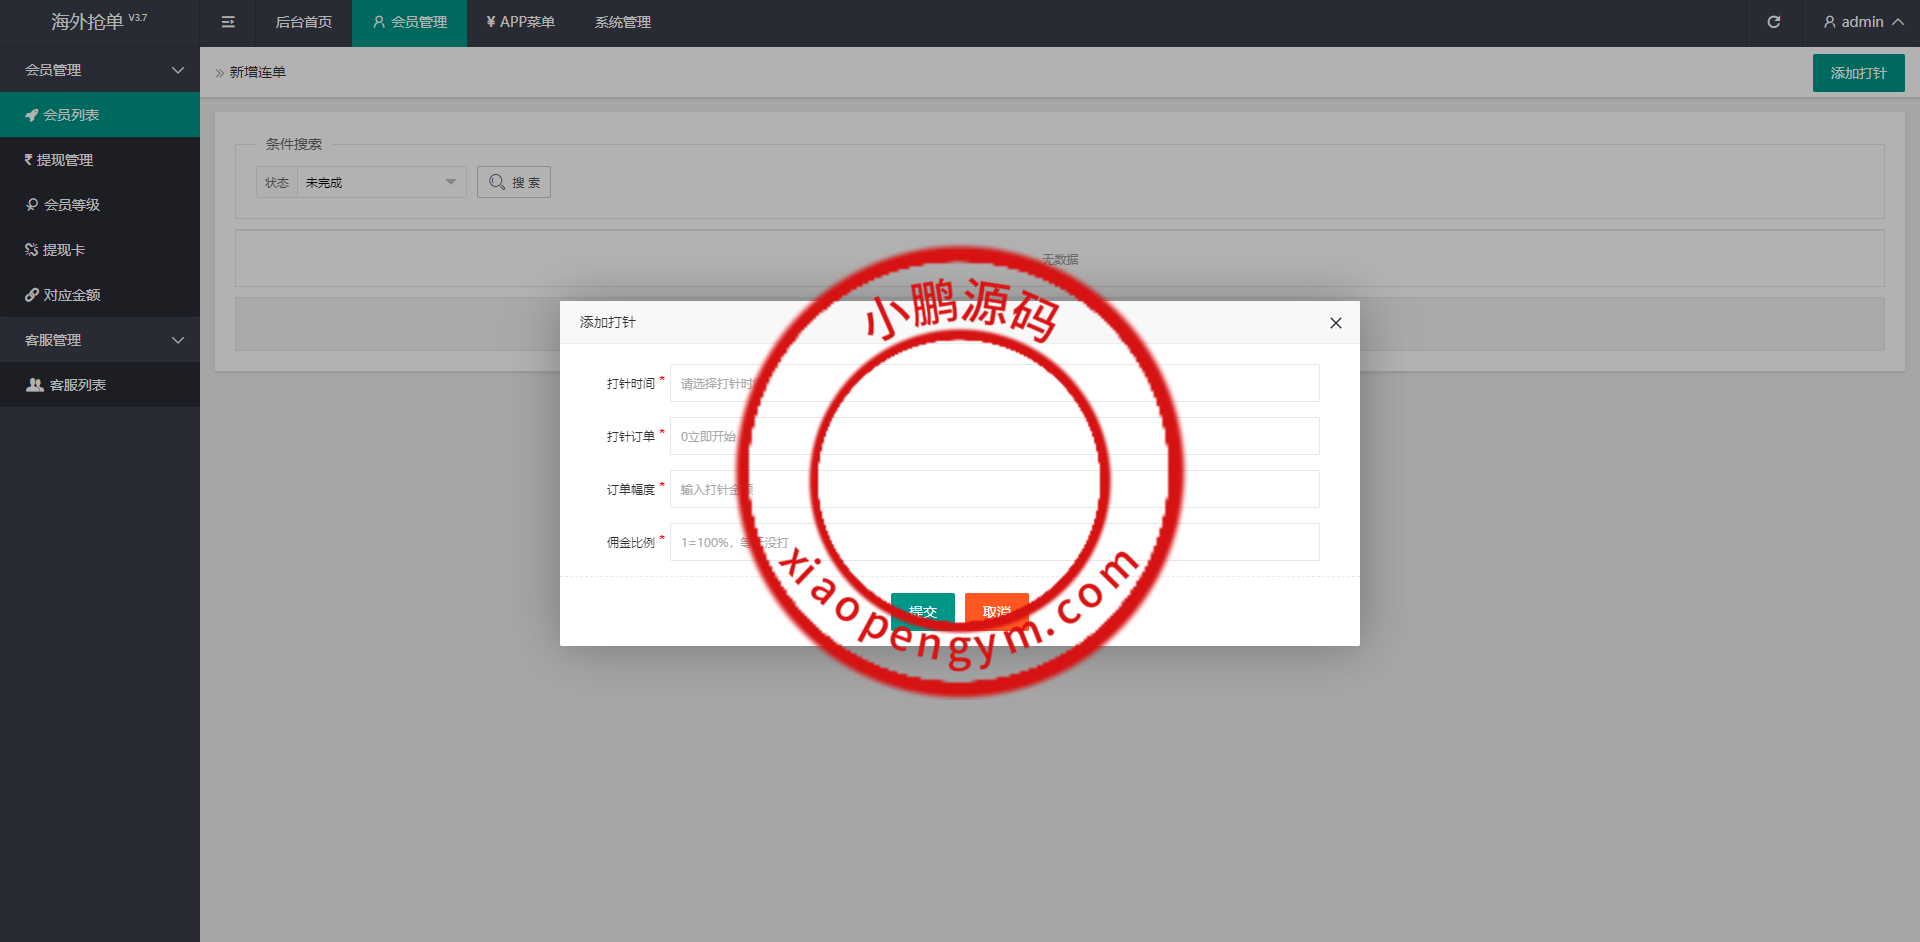Image resolution: width=1920 pixels, height=942 pixels.
Task: Open the 状态 dropdown showing 未完成
Action: pos(380,182)
